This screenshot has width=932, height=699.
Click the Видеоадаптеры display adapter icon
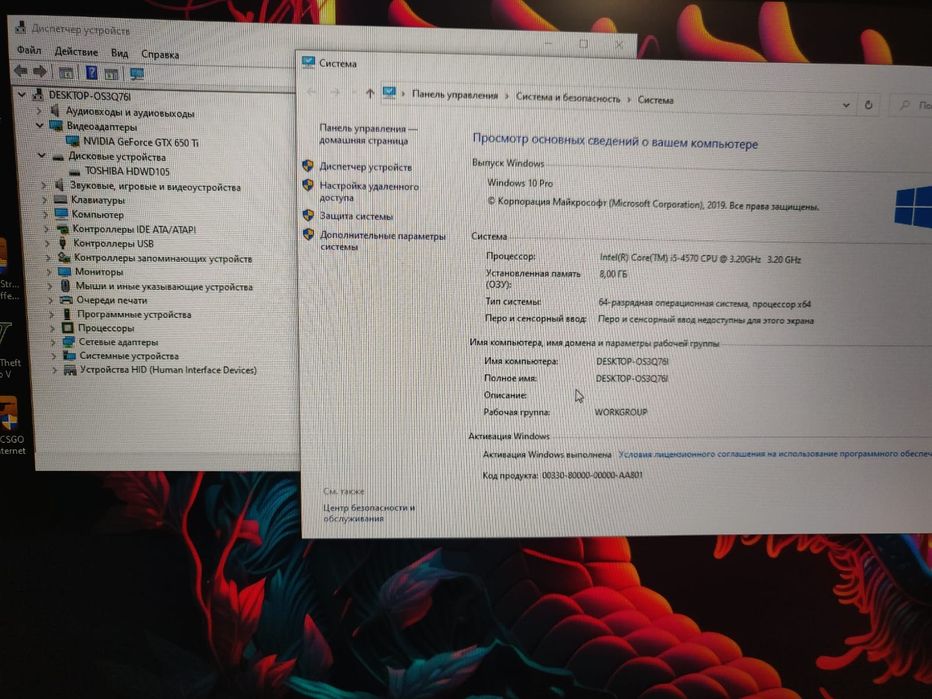click(56, 126)
